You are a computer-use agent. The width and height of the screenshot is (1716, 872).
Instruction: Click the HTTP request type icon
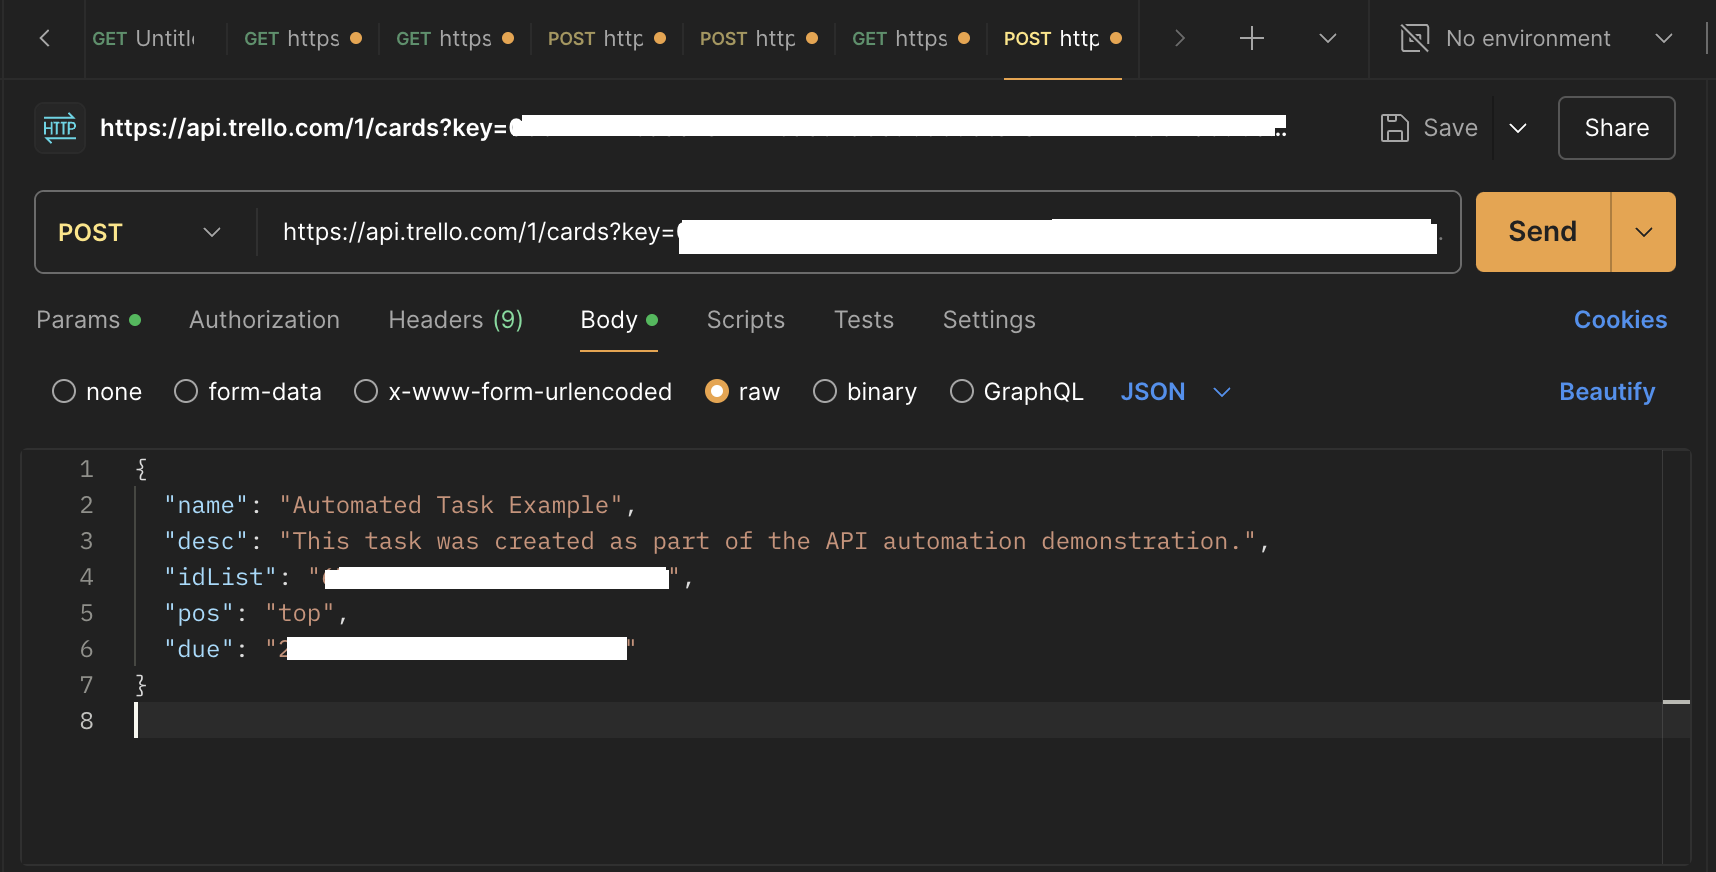60,128
